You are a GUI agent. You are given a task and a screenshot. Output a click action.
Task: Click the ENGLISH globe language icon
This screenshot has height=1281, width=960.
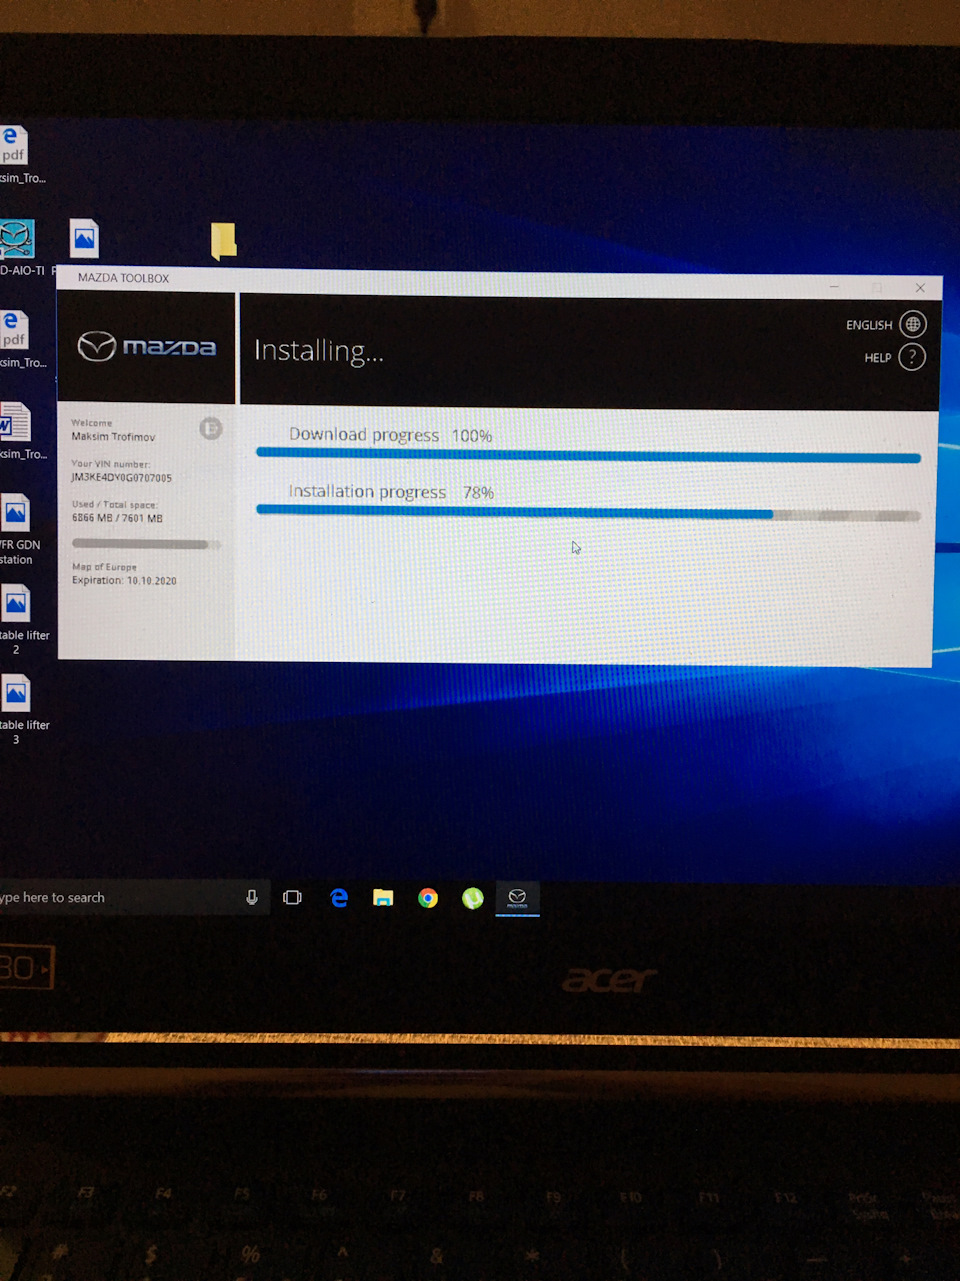coord(913,324)
